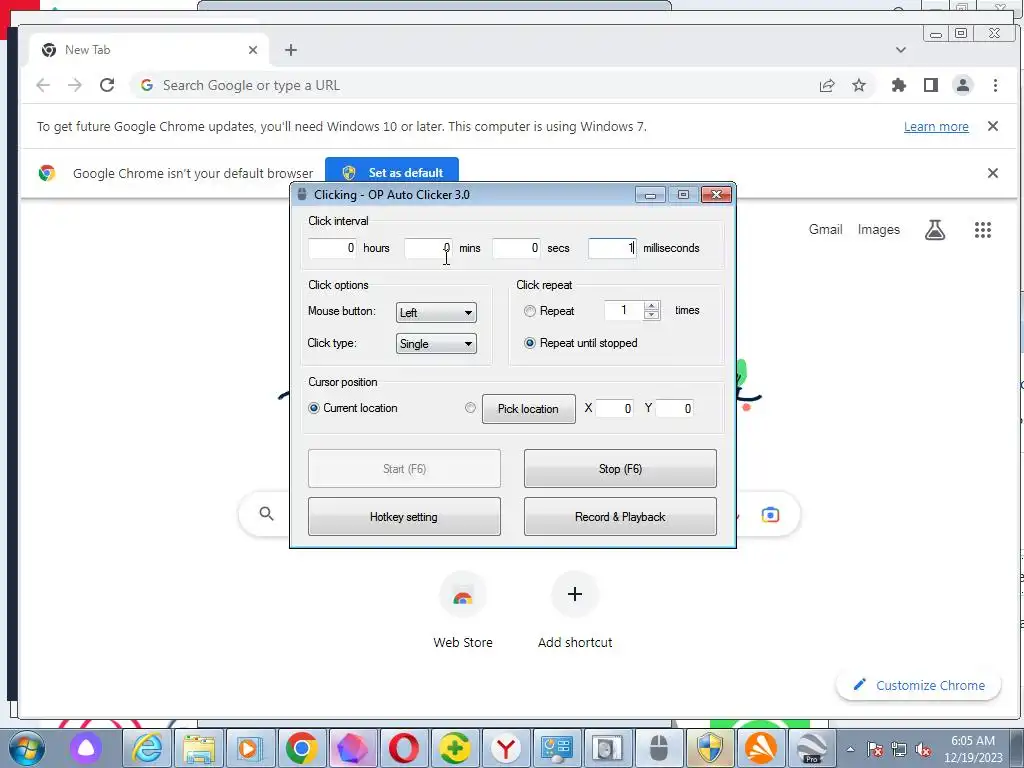This screenshot has height=768, width=1024.
Task: Click Set as default button
Action: [x=392, y=172]
